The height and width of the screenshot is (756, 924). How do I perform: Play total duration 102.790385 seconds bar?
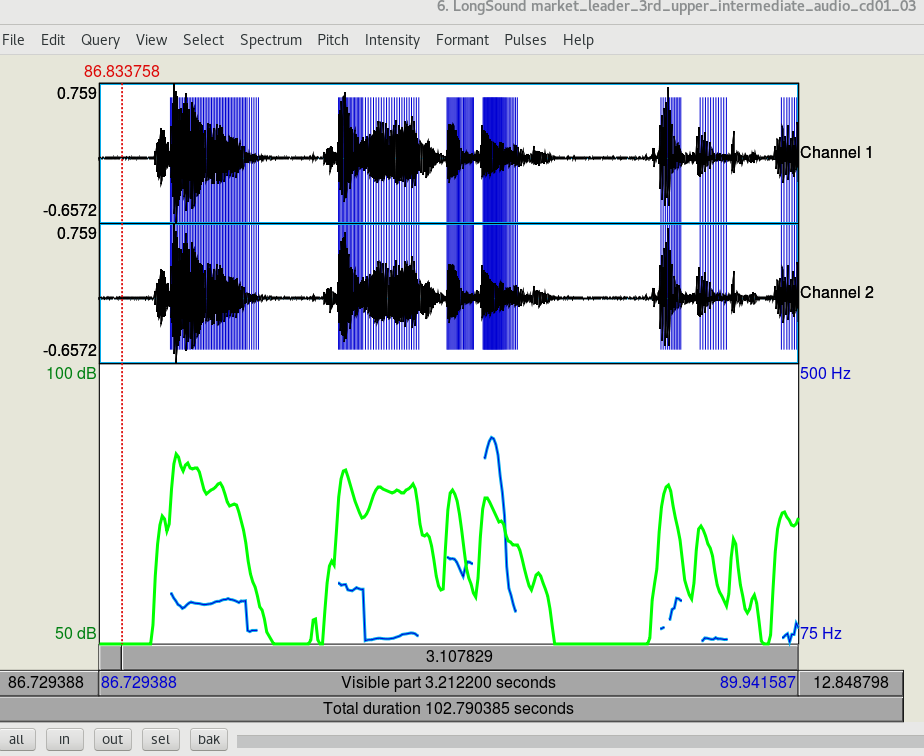(448, 708)
